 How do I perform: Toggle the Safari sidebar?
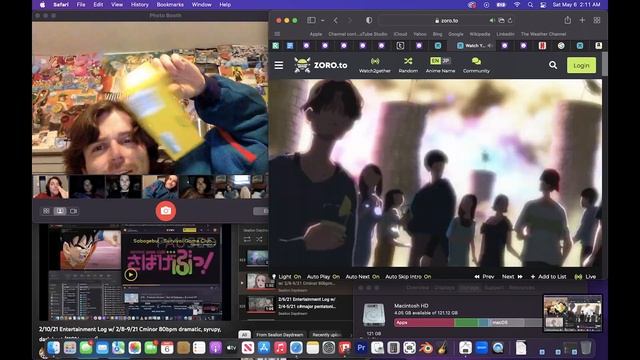tap(311, 20)
